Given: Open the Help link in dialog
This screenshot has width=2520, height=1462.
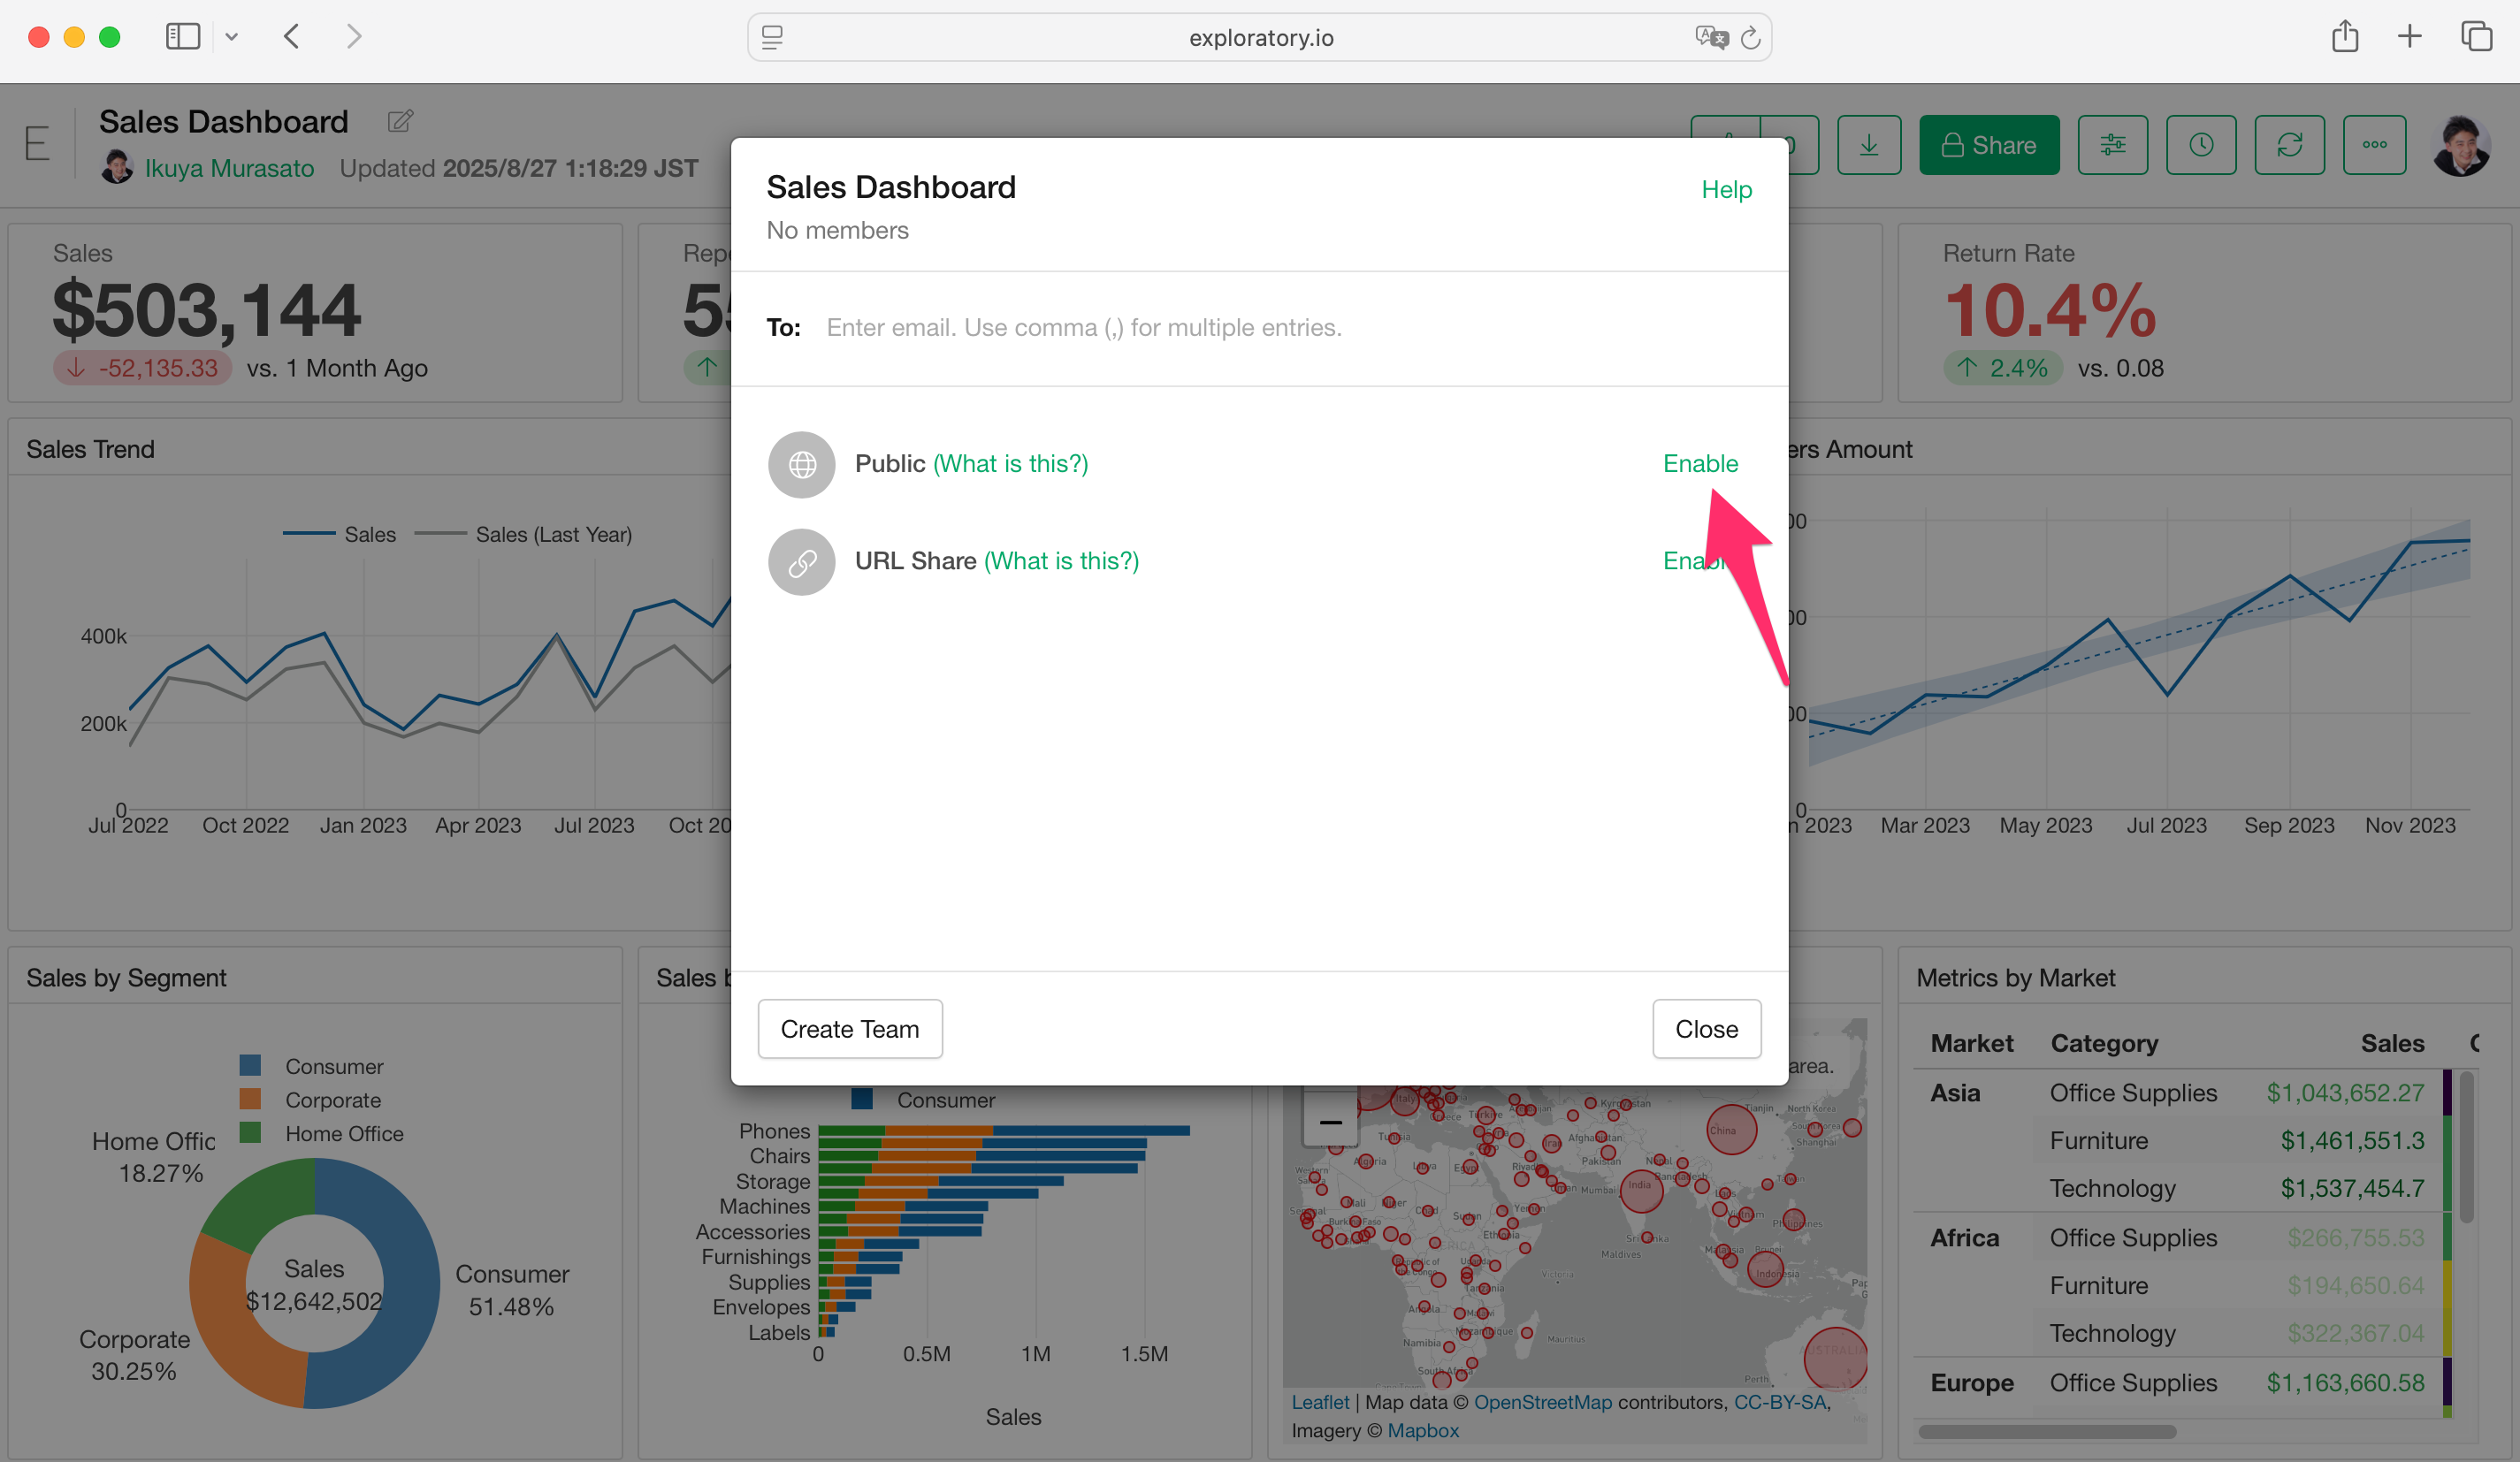Looking at the screenshot, I should pos(1726,190).
